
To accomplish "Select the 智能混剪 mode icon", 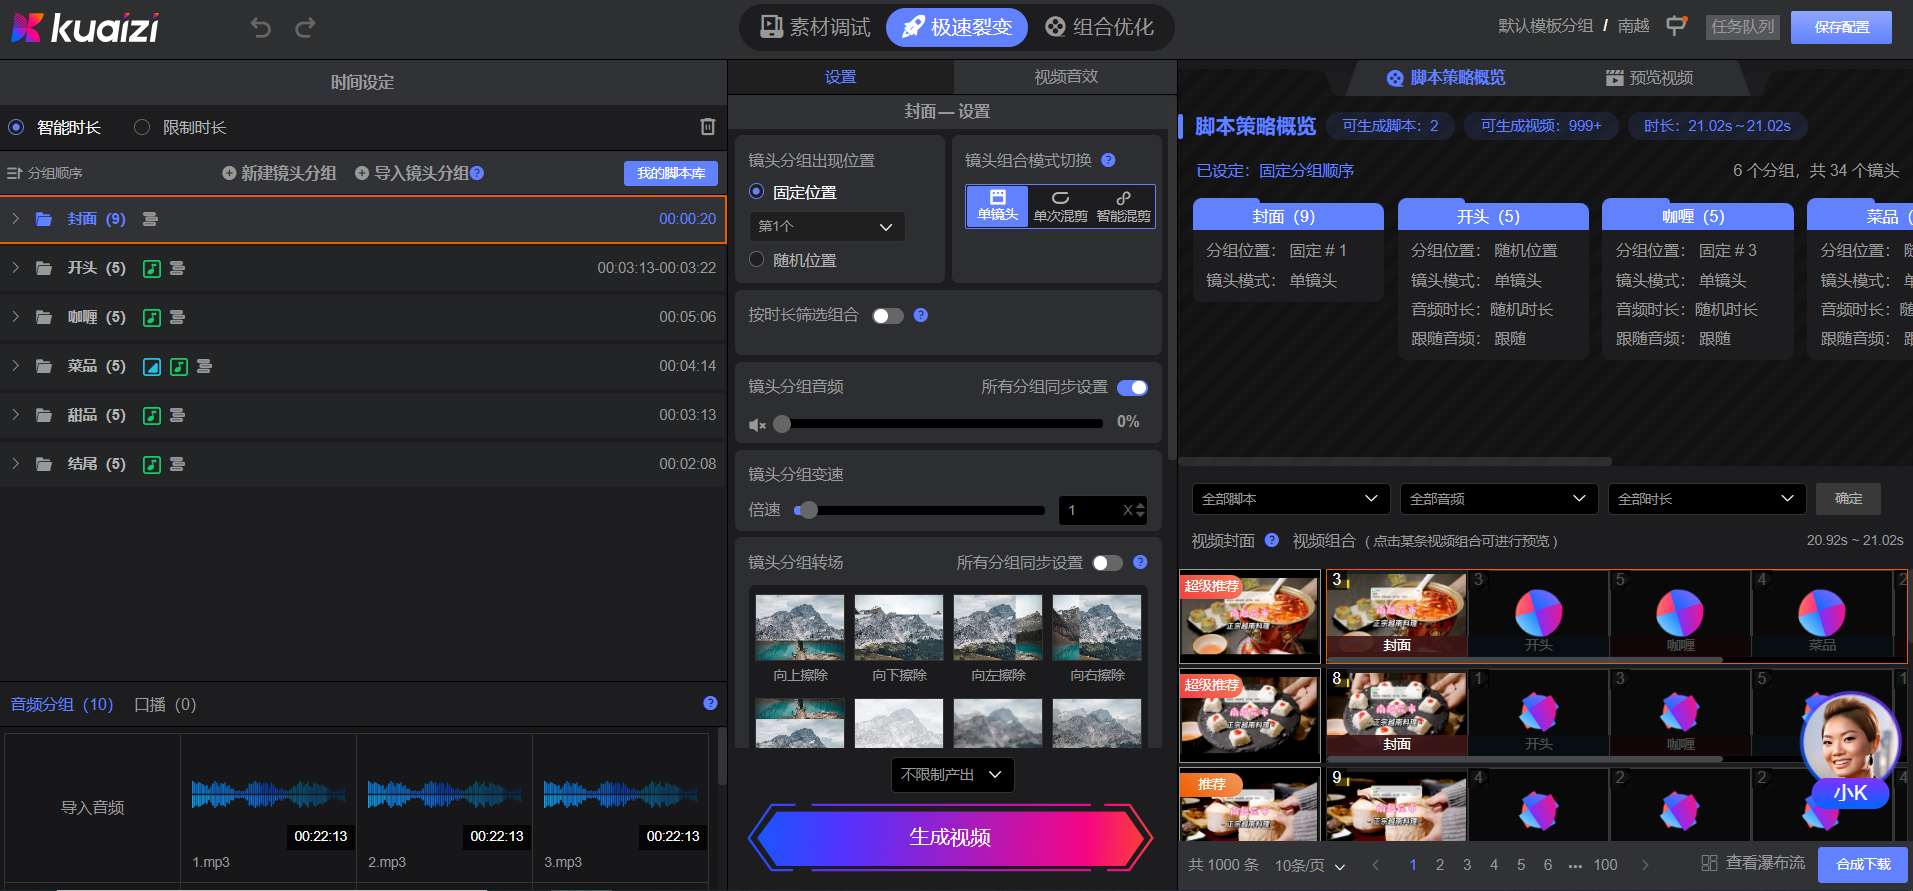I will point(1123,206).
